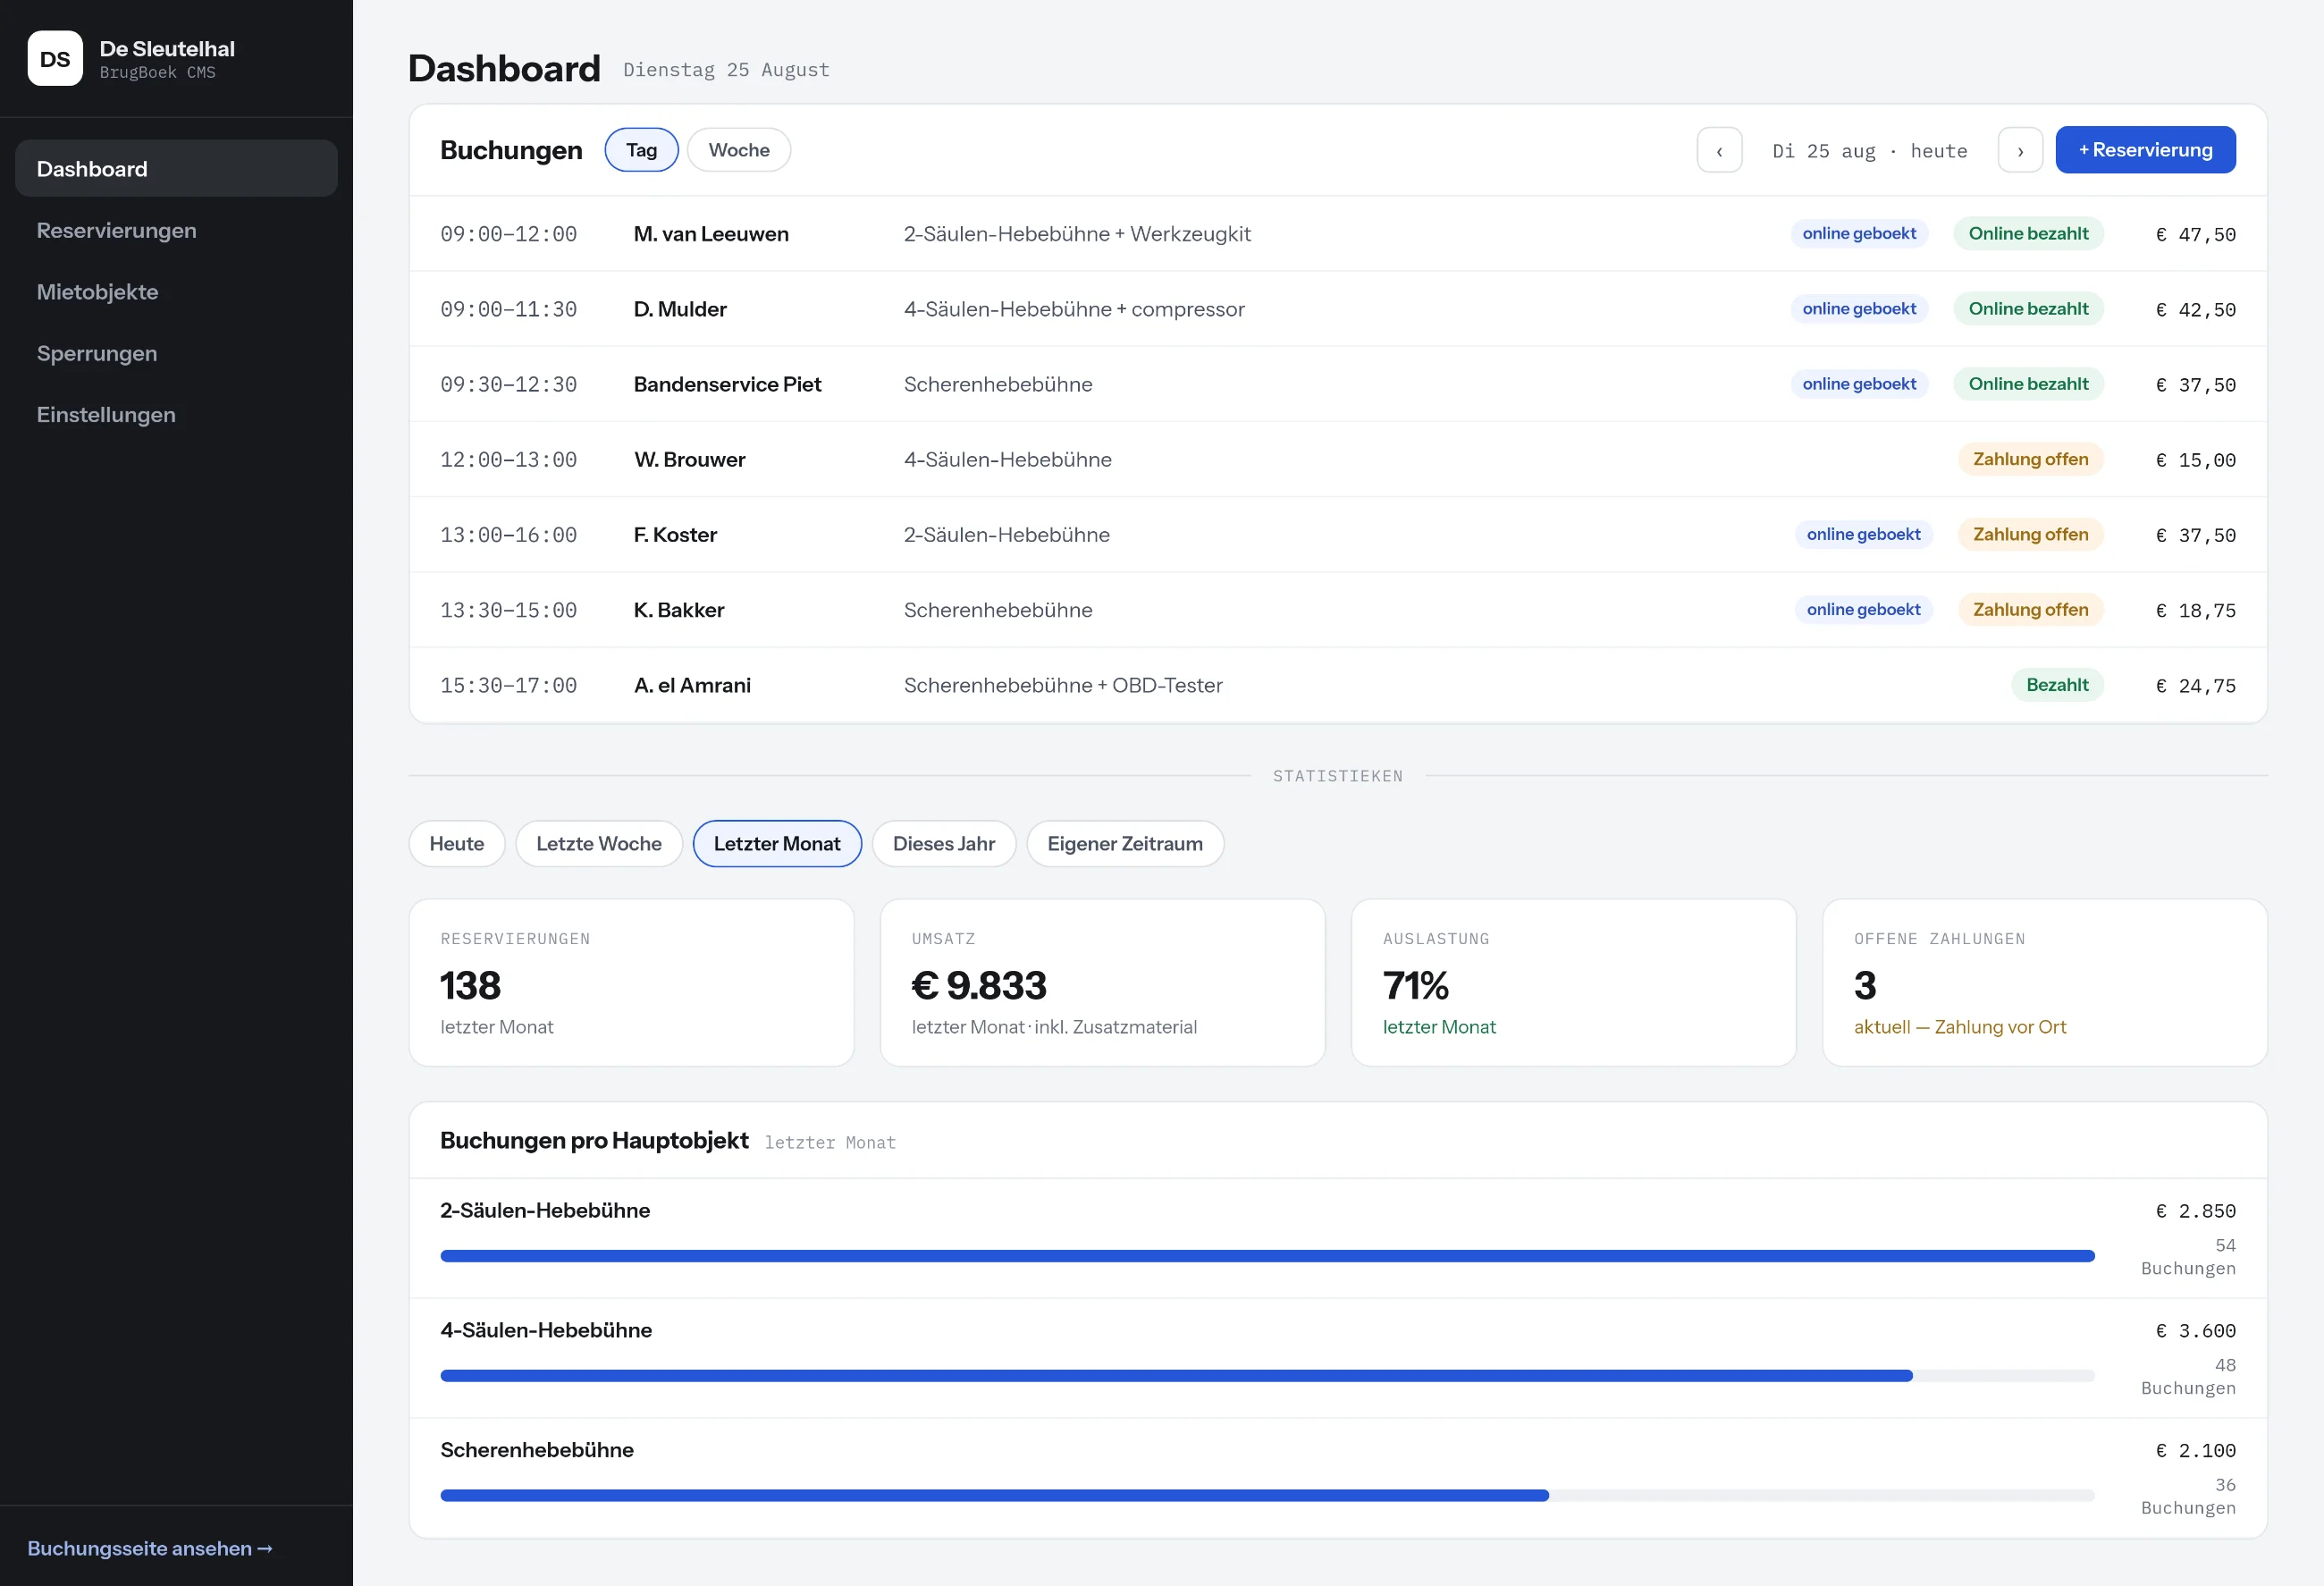The image size is (2324, 1586).
Task: Click Scherenhebebühne + OBD-Tester description
Action: 1063,685
